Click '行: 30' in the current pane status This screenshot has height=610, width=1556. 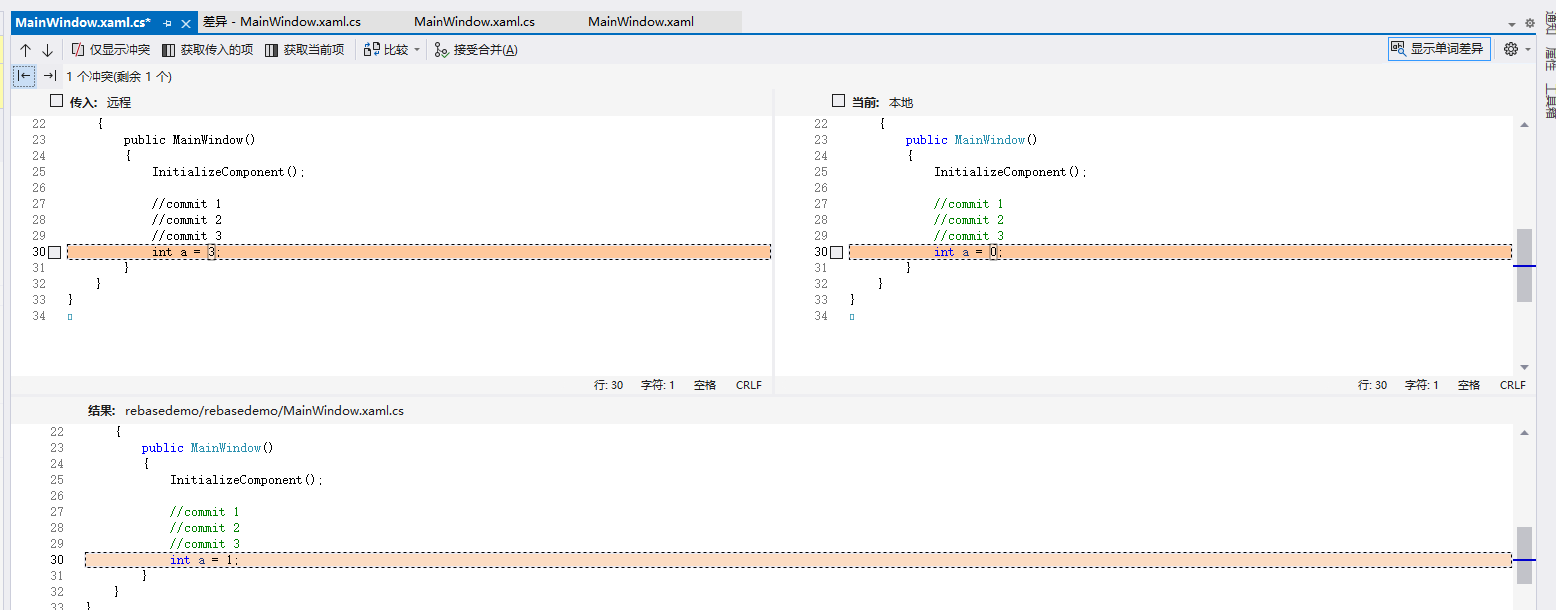tap(1372, 385)
